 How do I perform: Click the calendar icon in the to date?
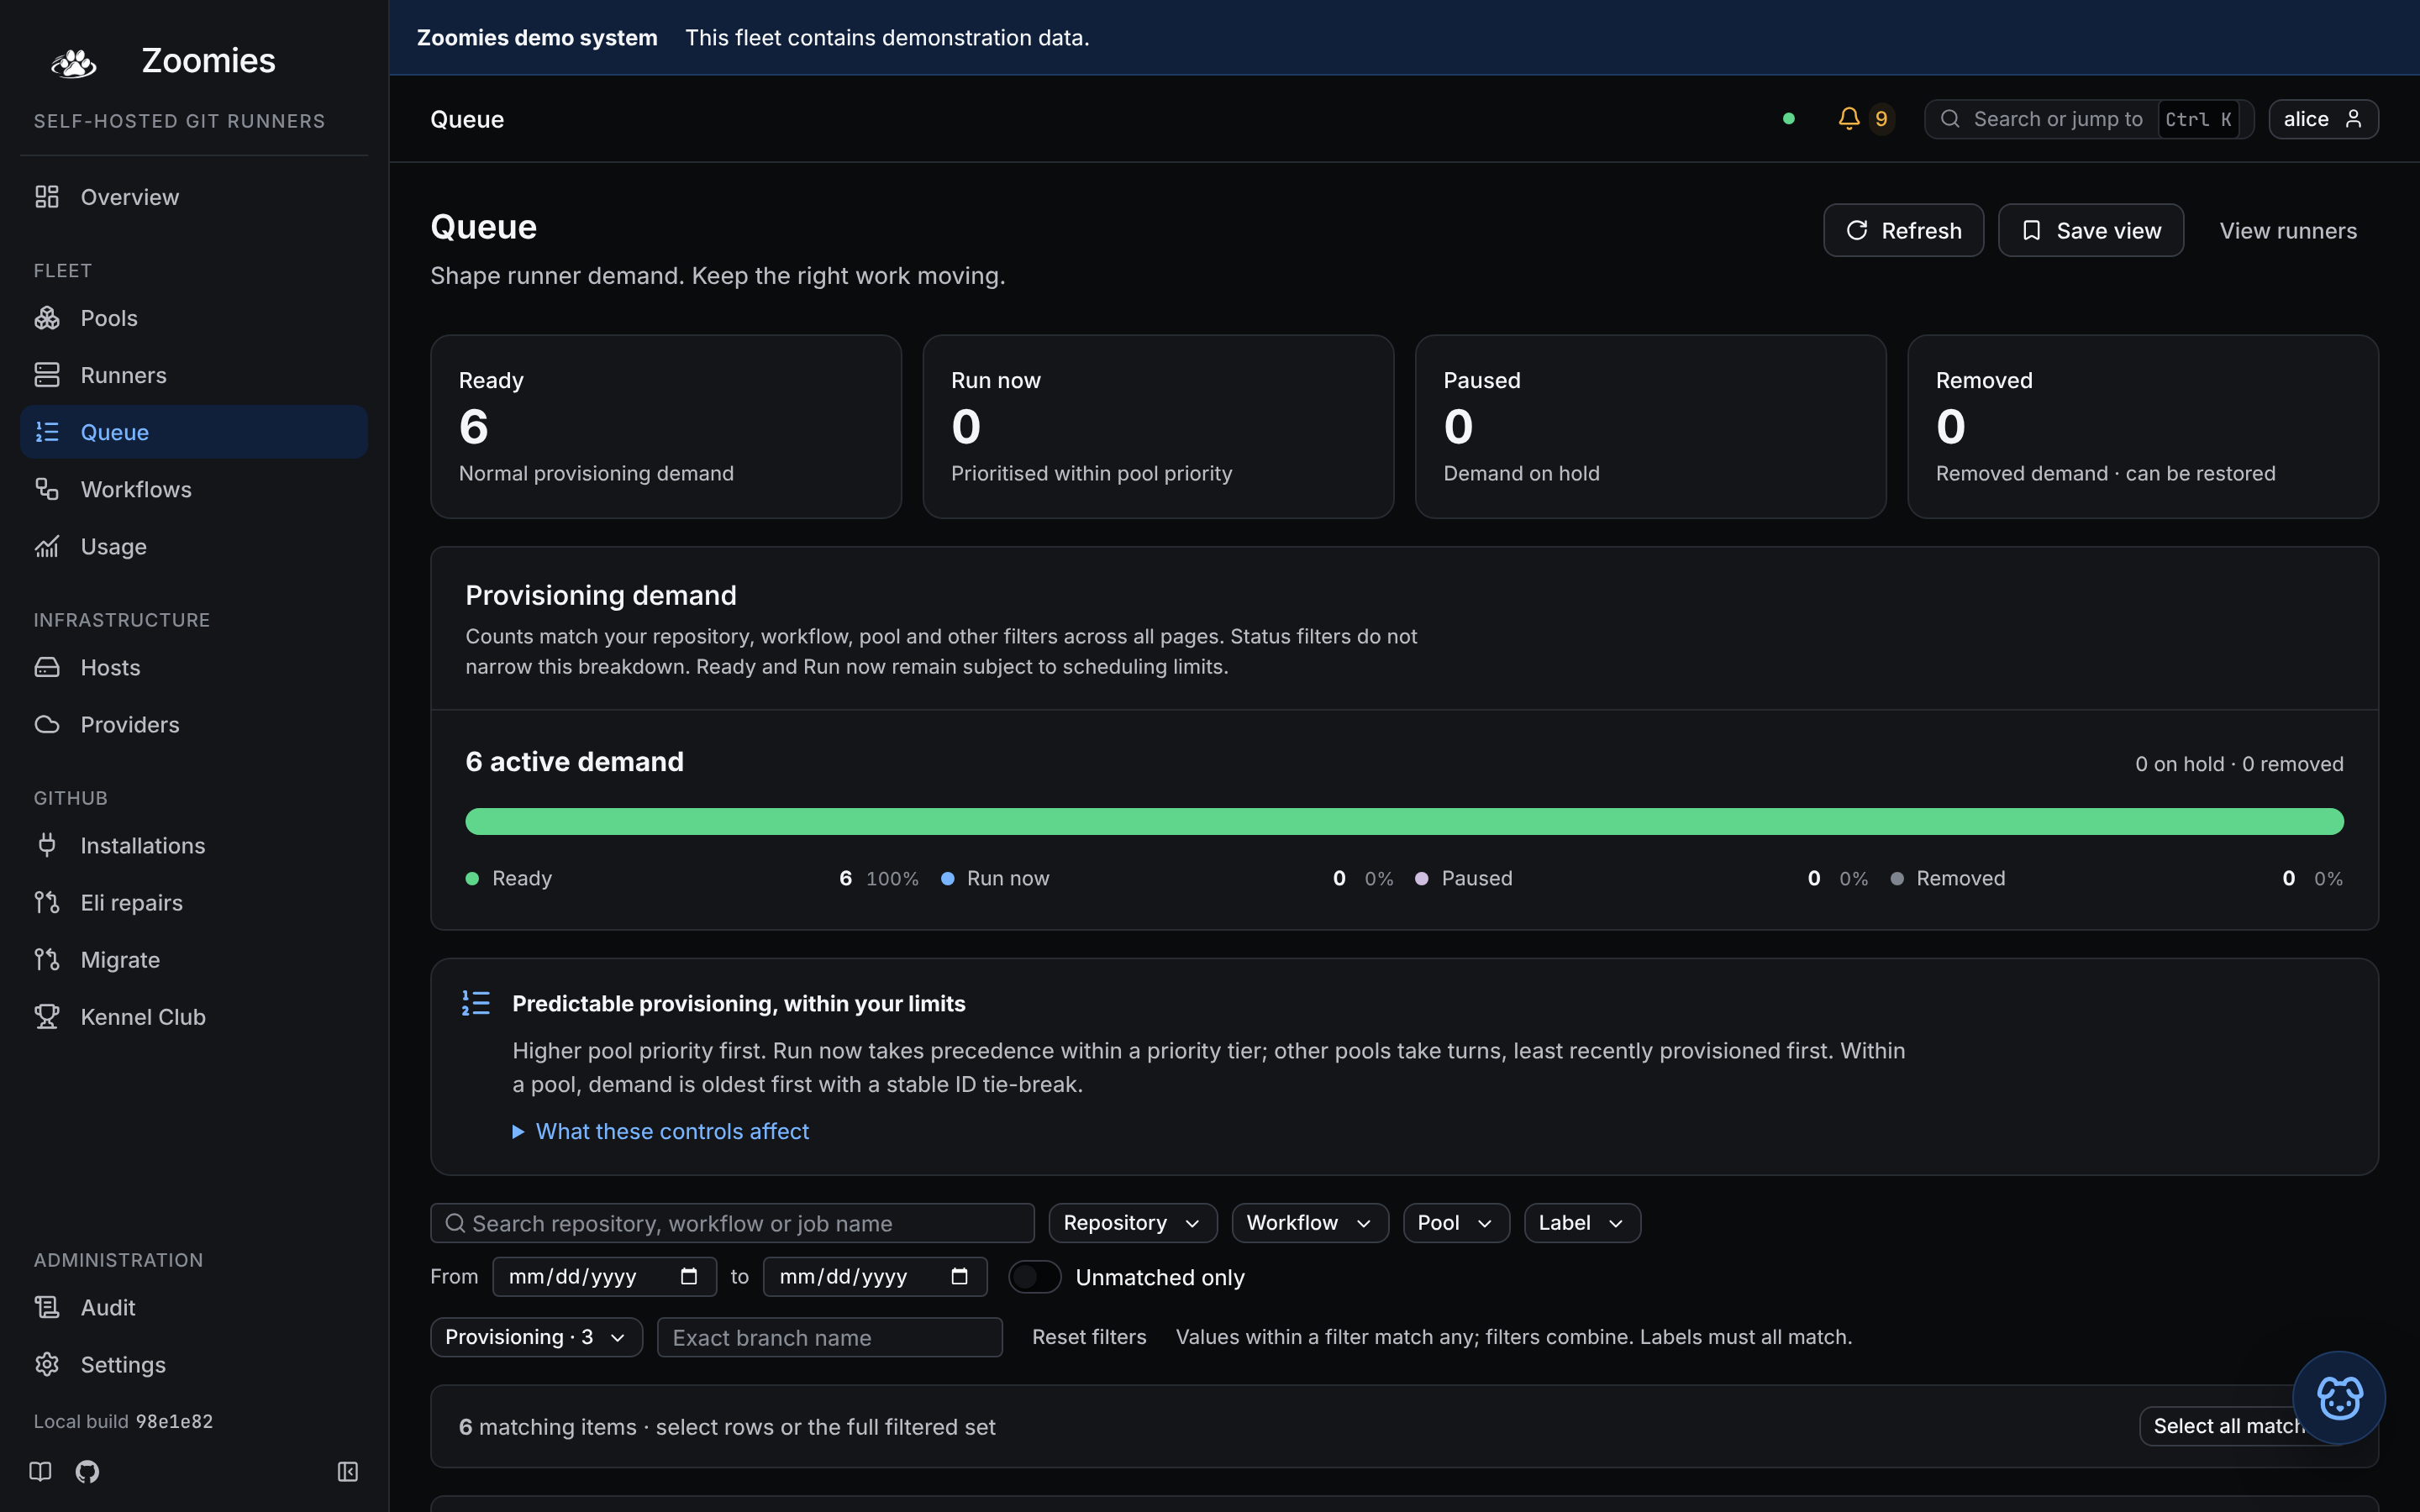tap(959, 1276)
